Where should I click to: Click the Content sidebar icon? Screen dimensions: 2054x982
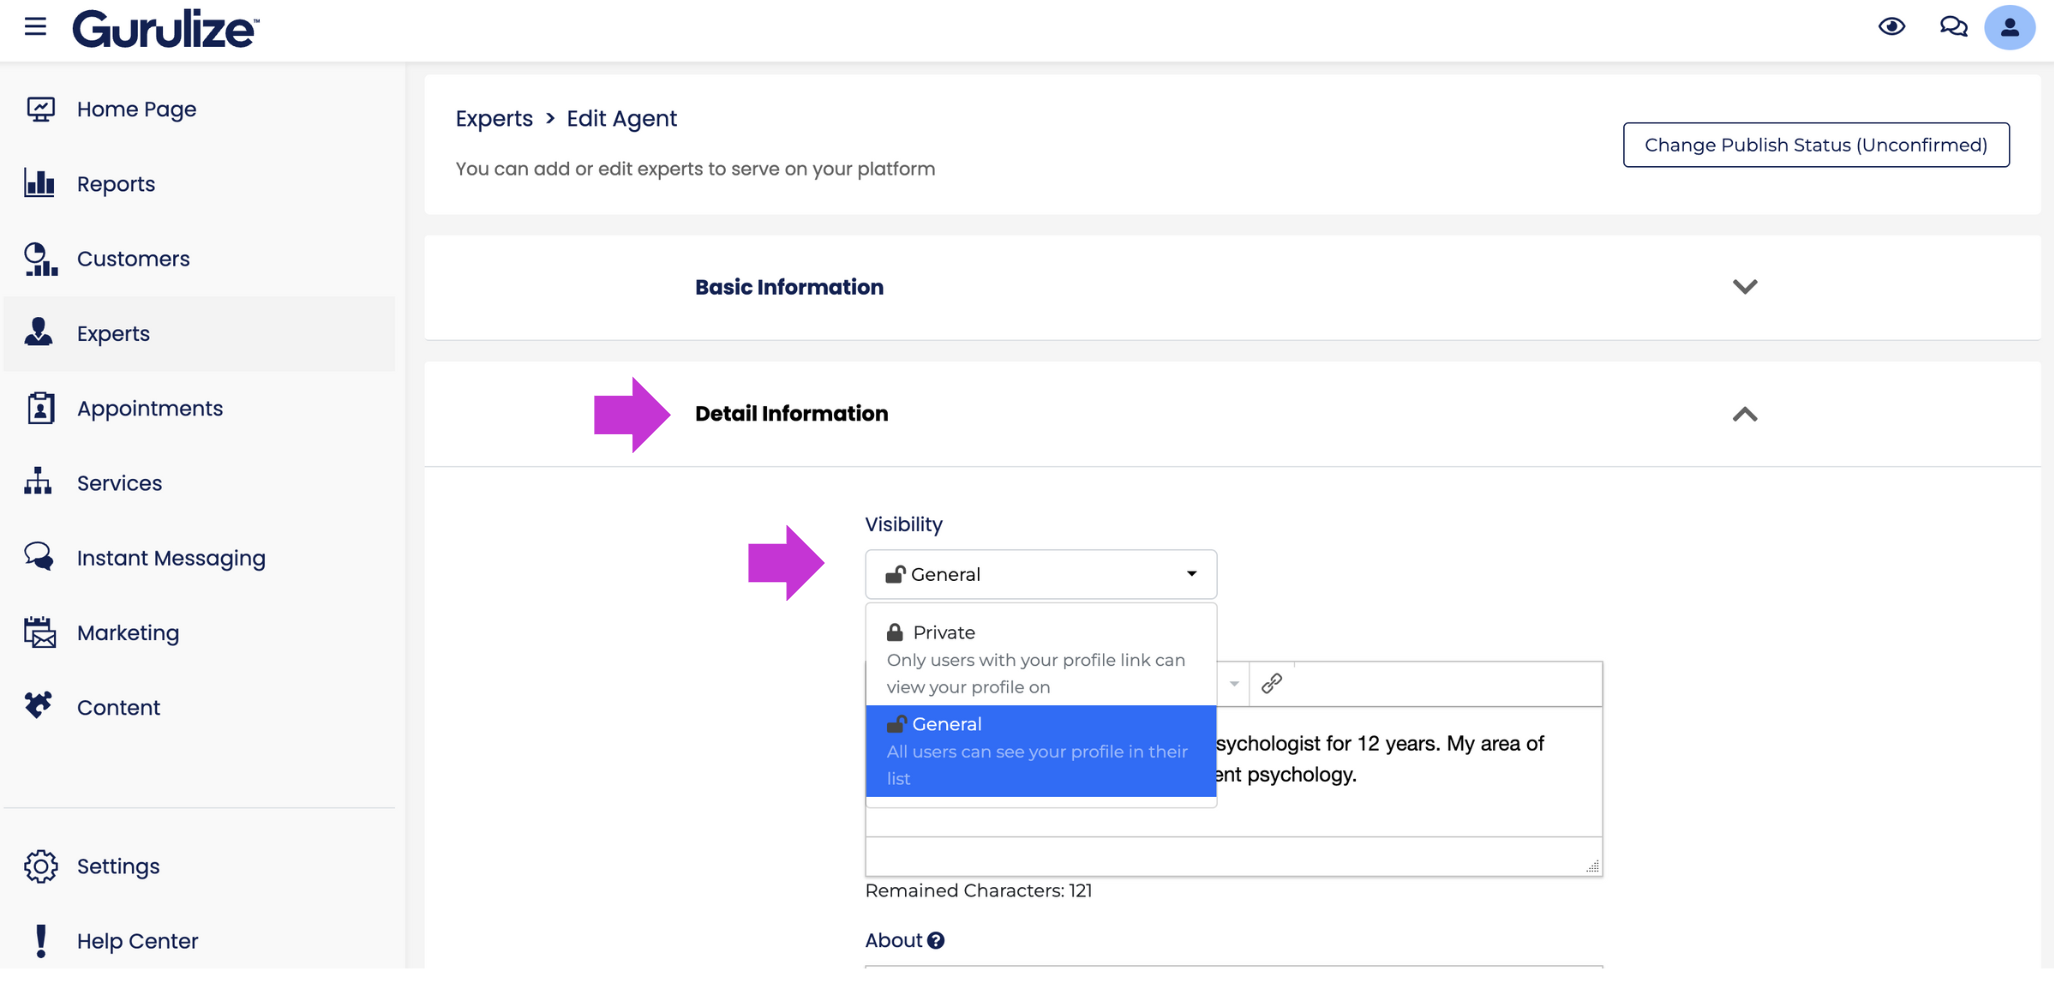coord(39,706)
